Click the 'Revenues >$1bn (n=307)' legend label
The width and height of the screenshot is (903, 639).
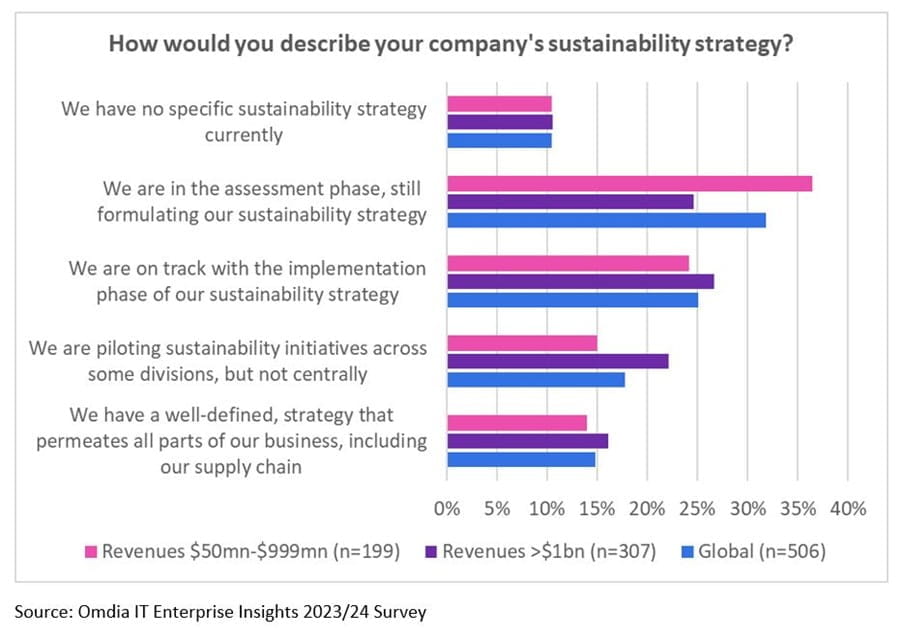549,551
